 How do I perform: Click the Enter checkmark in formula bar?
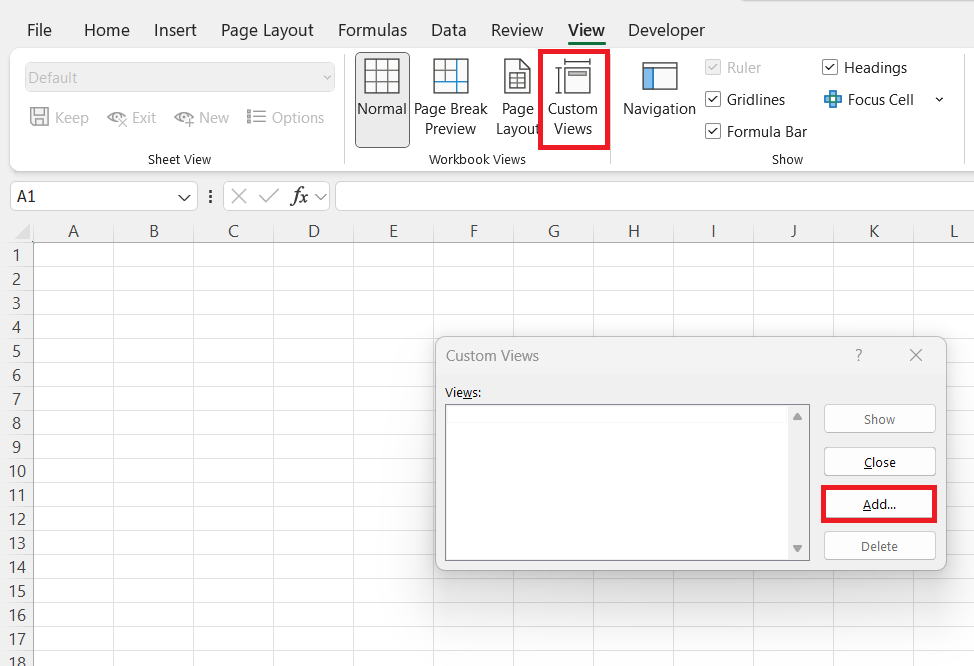[x=268, y=196]
